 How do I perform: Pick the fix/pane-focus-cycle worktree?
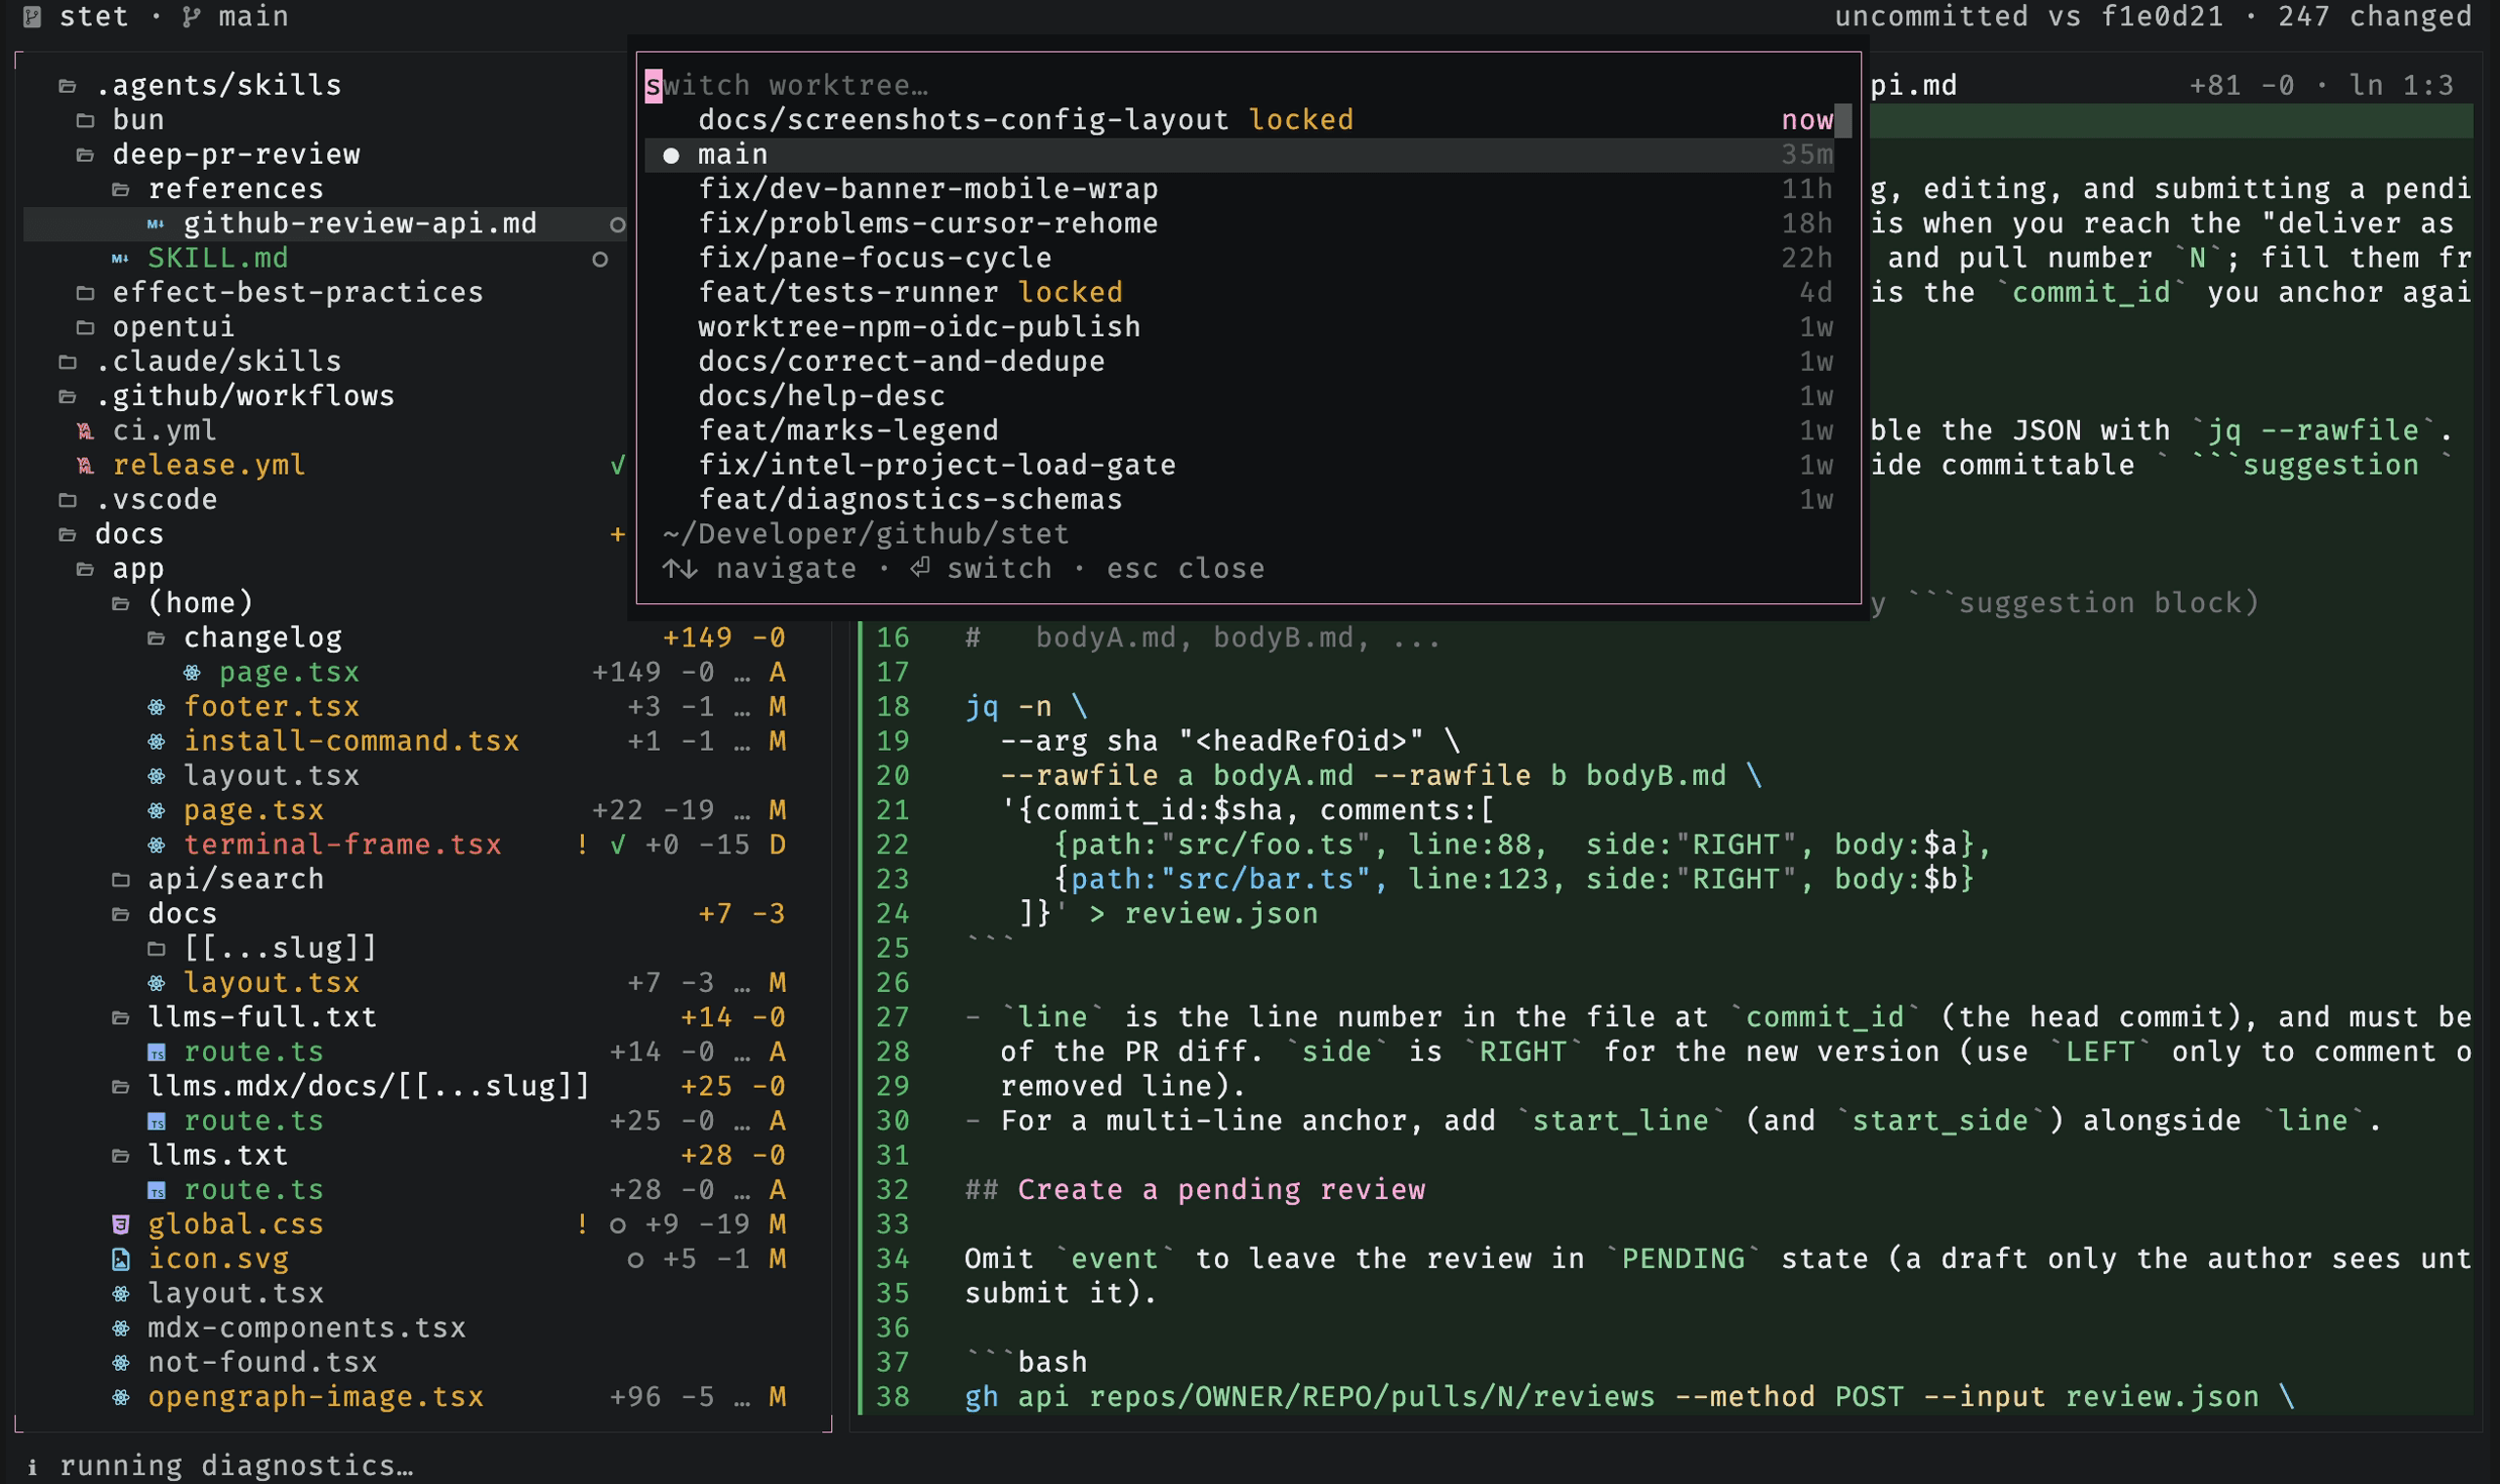1239,258
